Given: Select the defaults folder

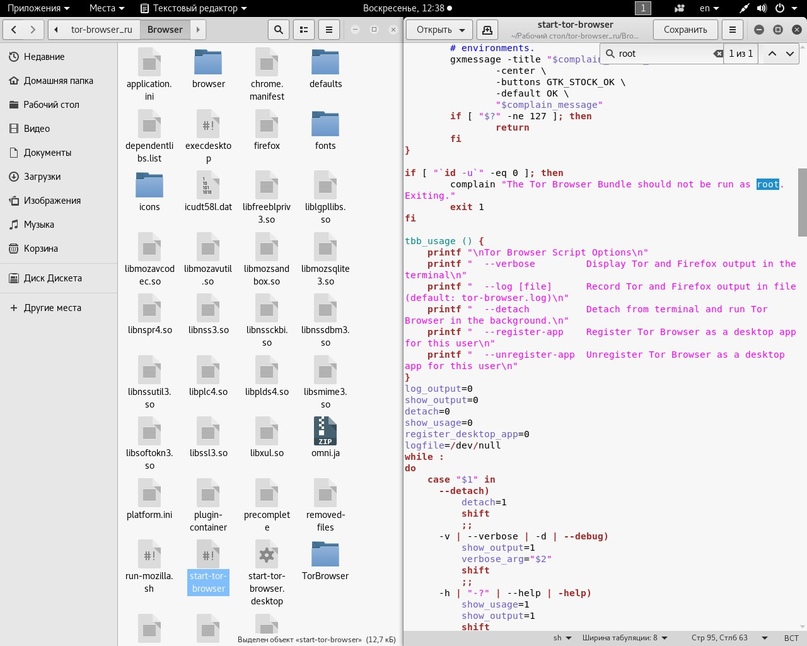Looking at the screenshot, I should [325, 68].
